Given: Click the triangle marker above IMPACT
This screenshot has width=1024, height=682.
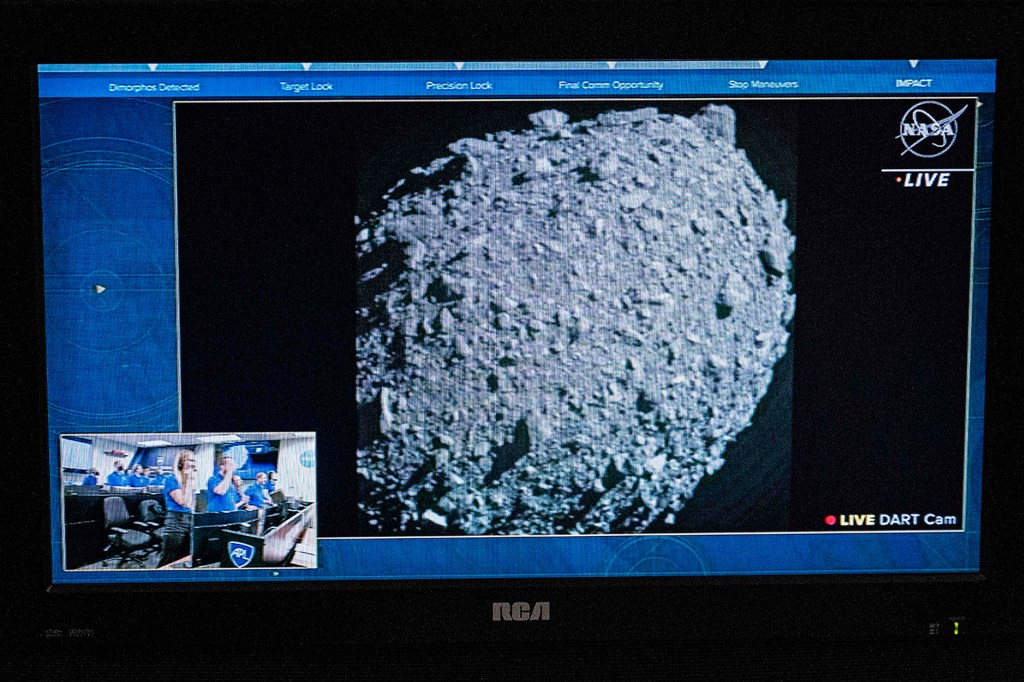Looking at the screenshot, I should [x=913, y=65].
